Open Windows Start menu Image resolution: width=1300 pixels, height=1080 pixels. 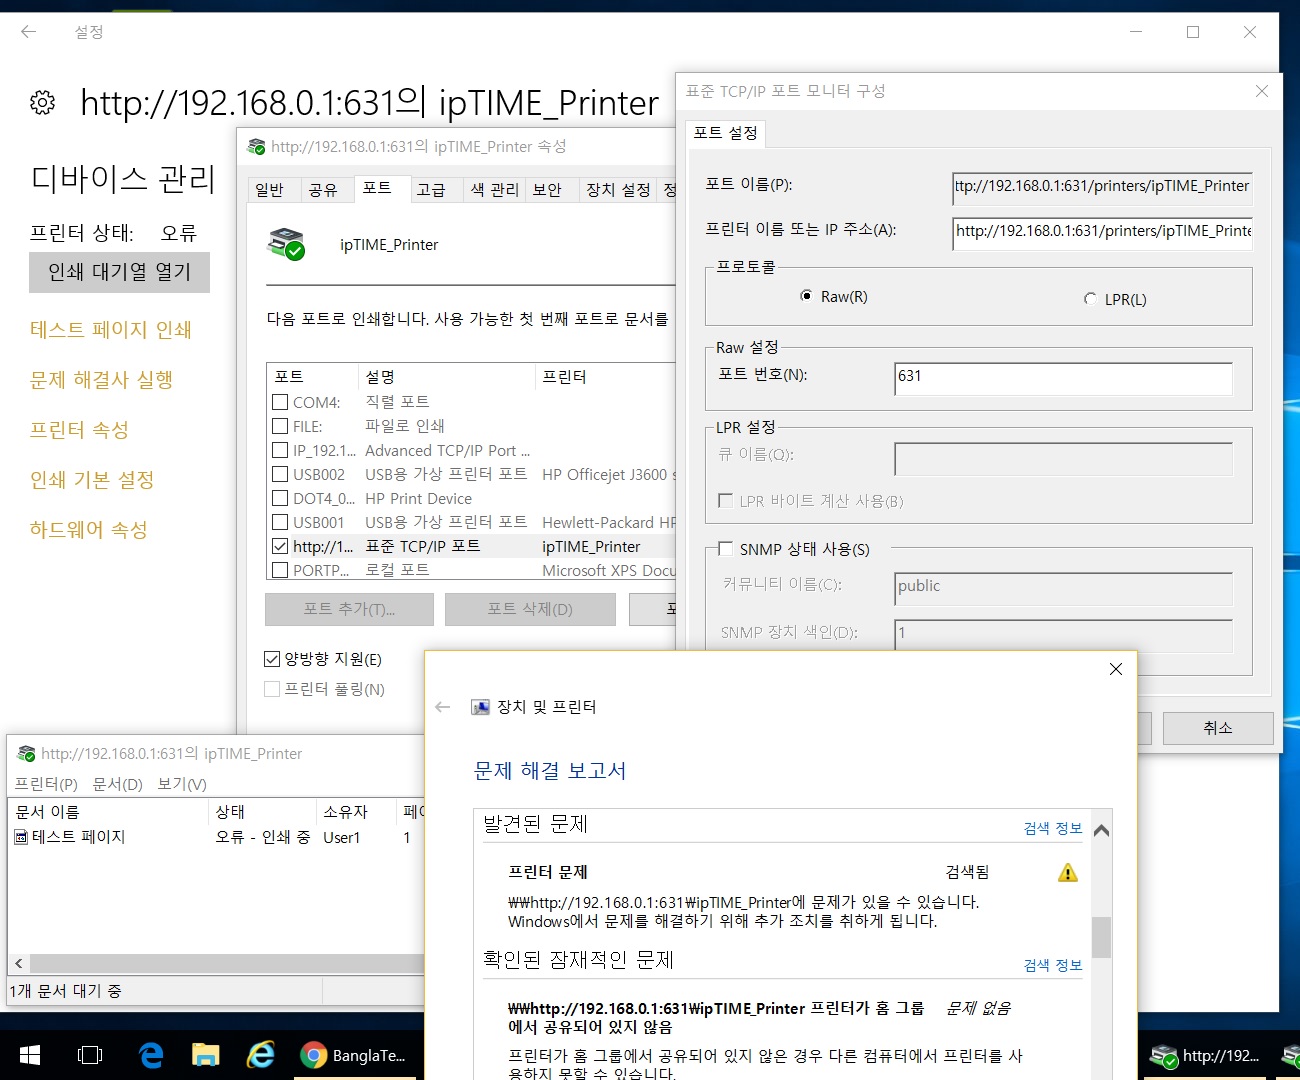[x=30, y=1055]
